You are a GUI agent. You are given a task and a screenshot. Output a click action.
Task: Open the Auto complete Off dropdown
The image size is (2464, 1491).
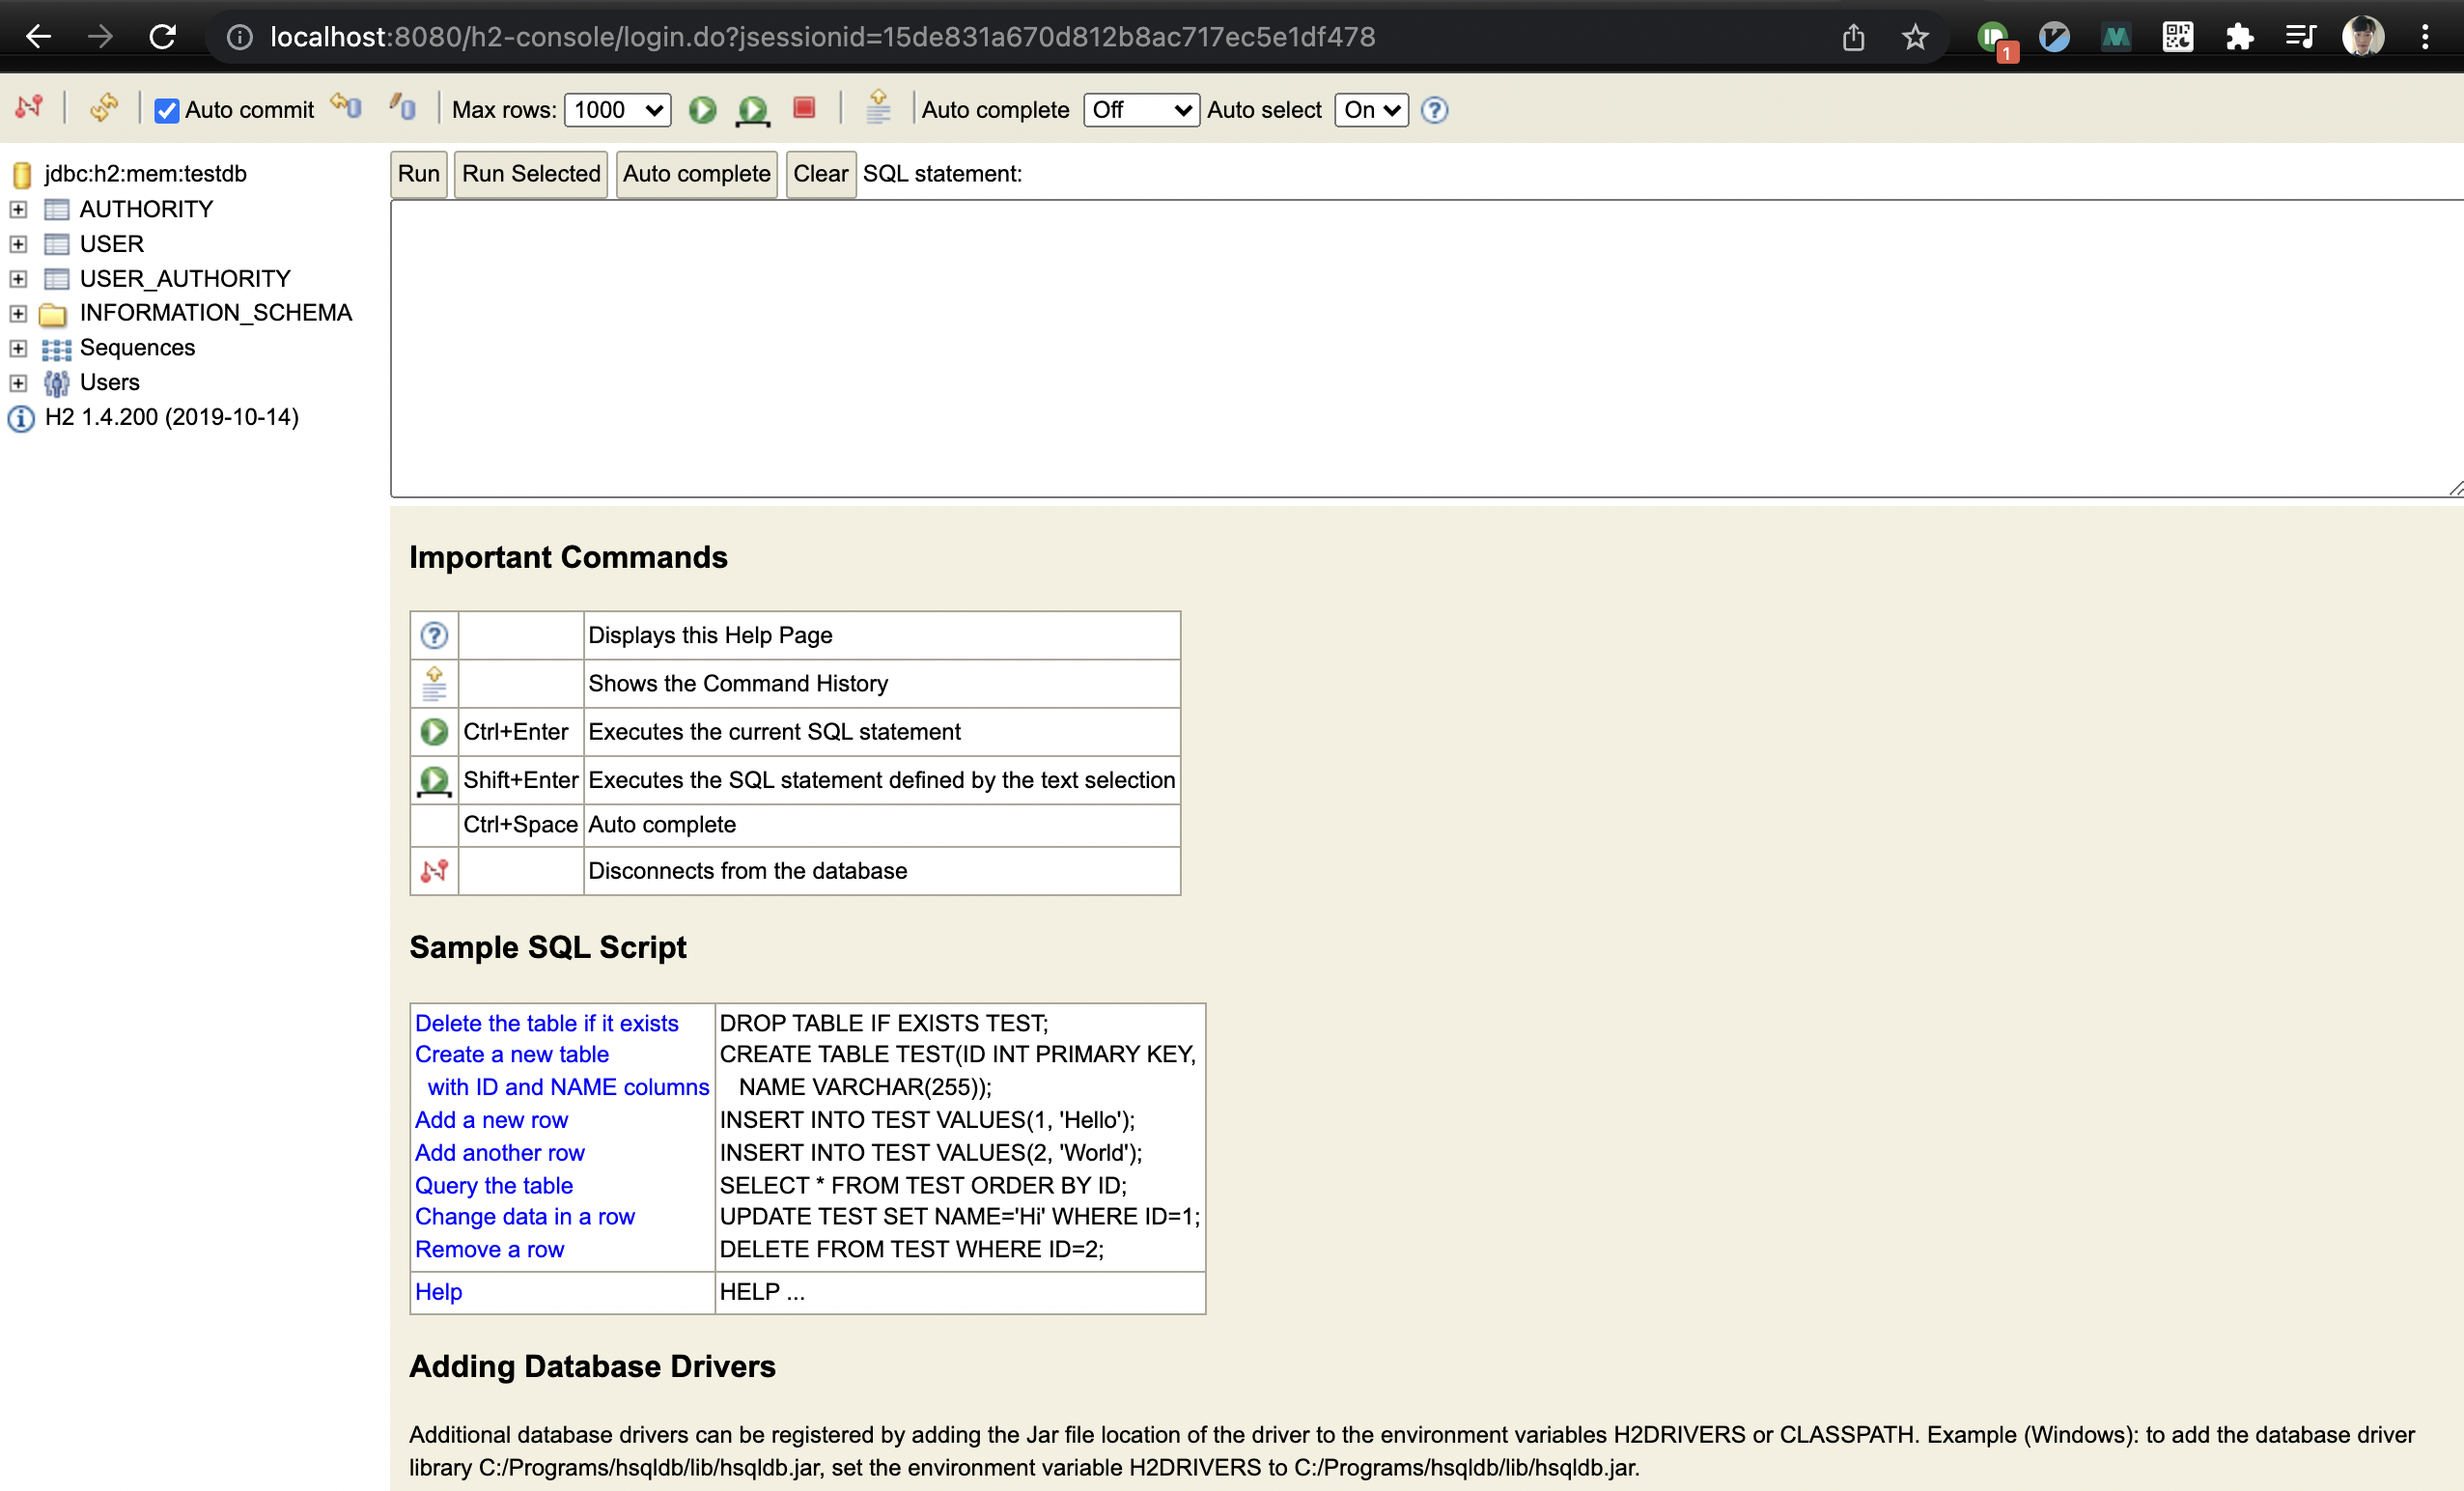pyautogui.click(x=1140, y=110)
